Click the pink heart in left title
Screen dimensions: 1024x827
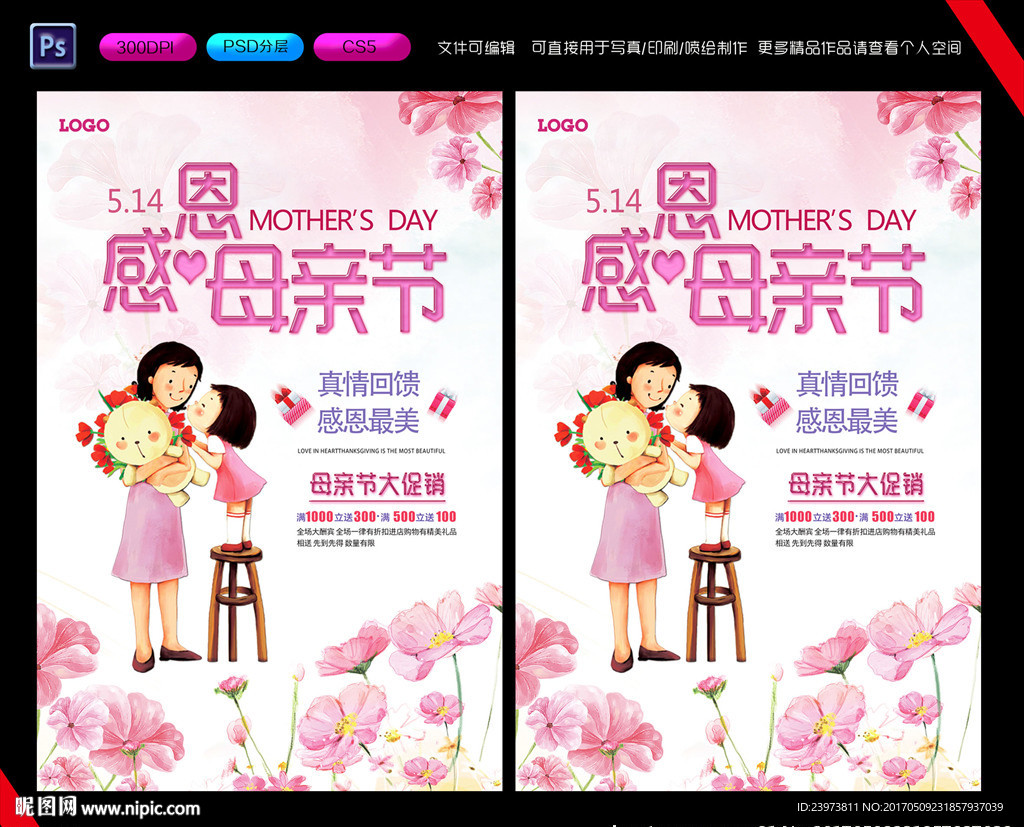coord(190,265)
